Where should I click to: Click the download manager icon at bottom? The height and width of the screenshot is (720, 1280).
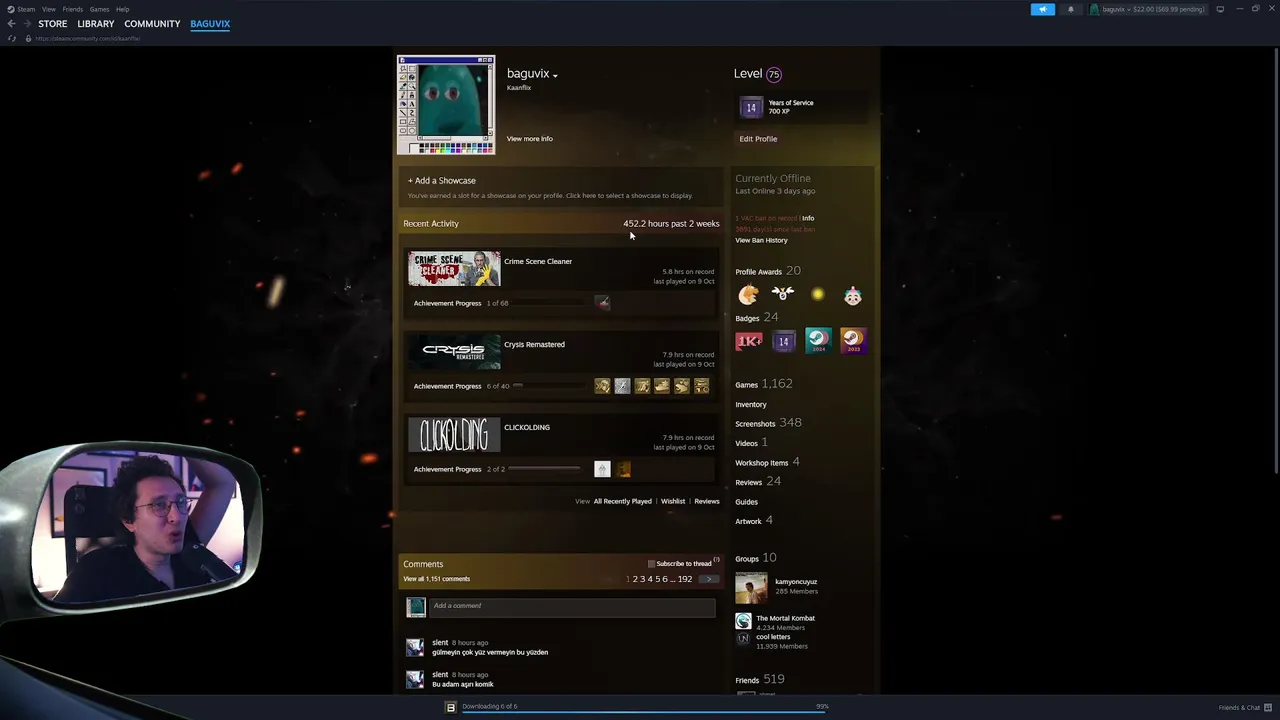pos(450,707)
